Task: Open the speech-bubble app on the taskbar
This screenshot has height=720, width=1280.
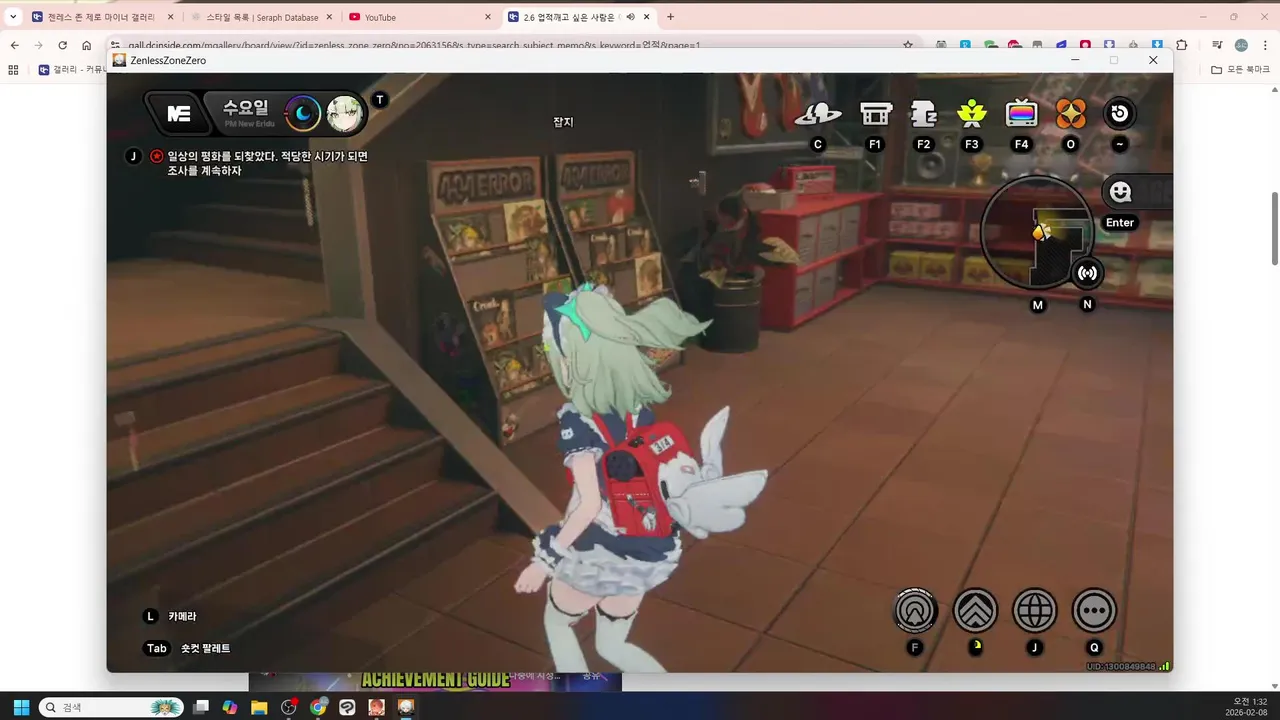Action: coord(347,707)
